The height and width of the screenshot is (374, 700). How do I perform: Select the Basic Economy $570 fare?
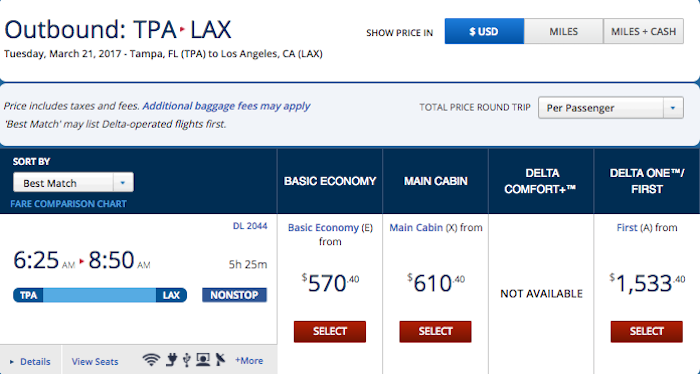coord(329,332)
